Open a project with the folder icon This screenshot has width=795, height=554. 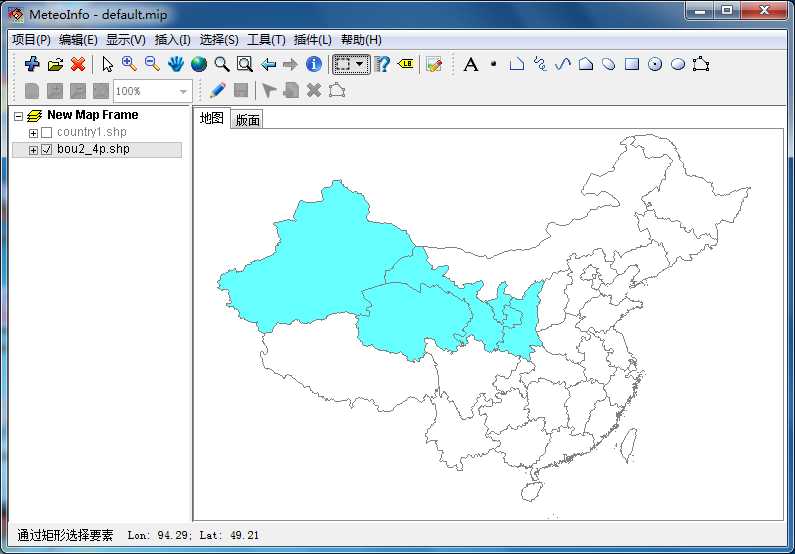click(x=55, y=64)
